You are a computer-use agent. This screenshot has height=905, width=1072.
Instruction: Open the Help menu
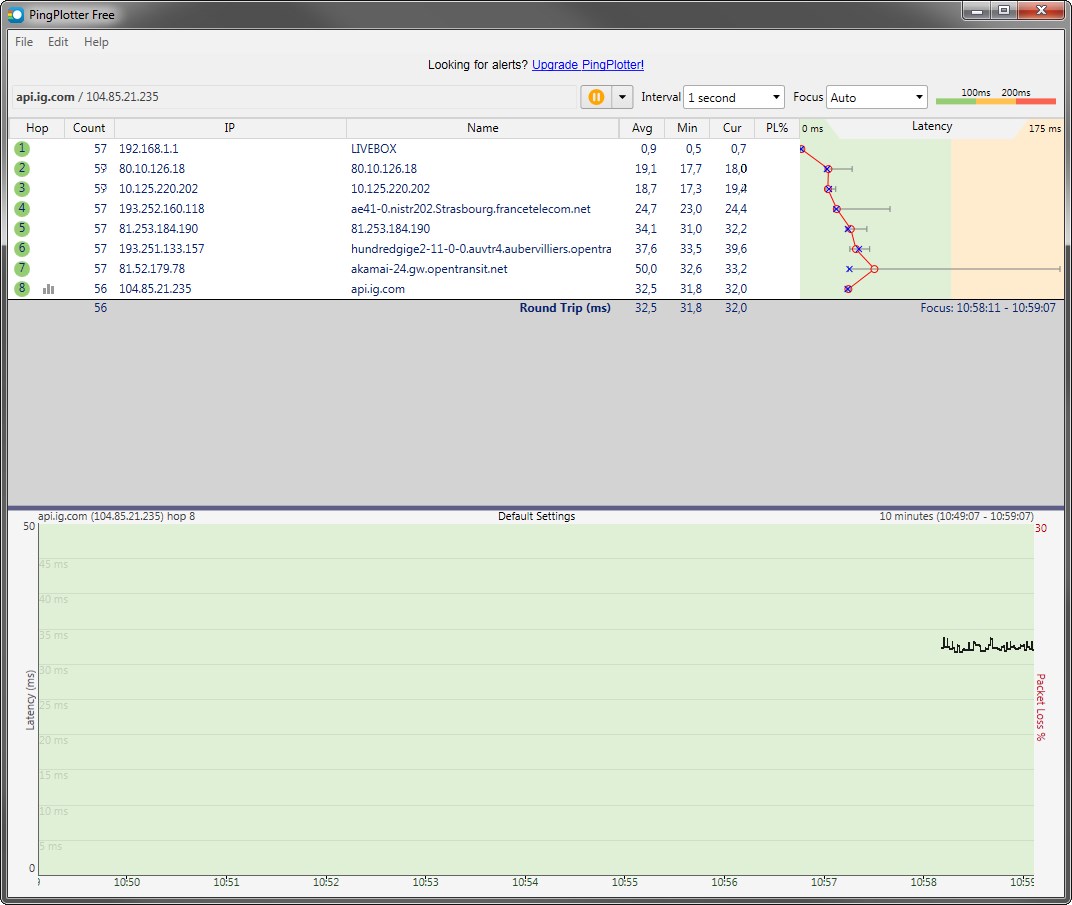coord(96,42)
